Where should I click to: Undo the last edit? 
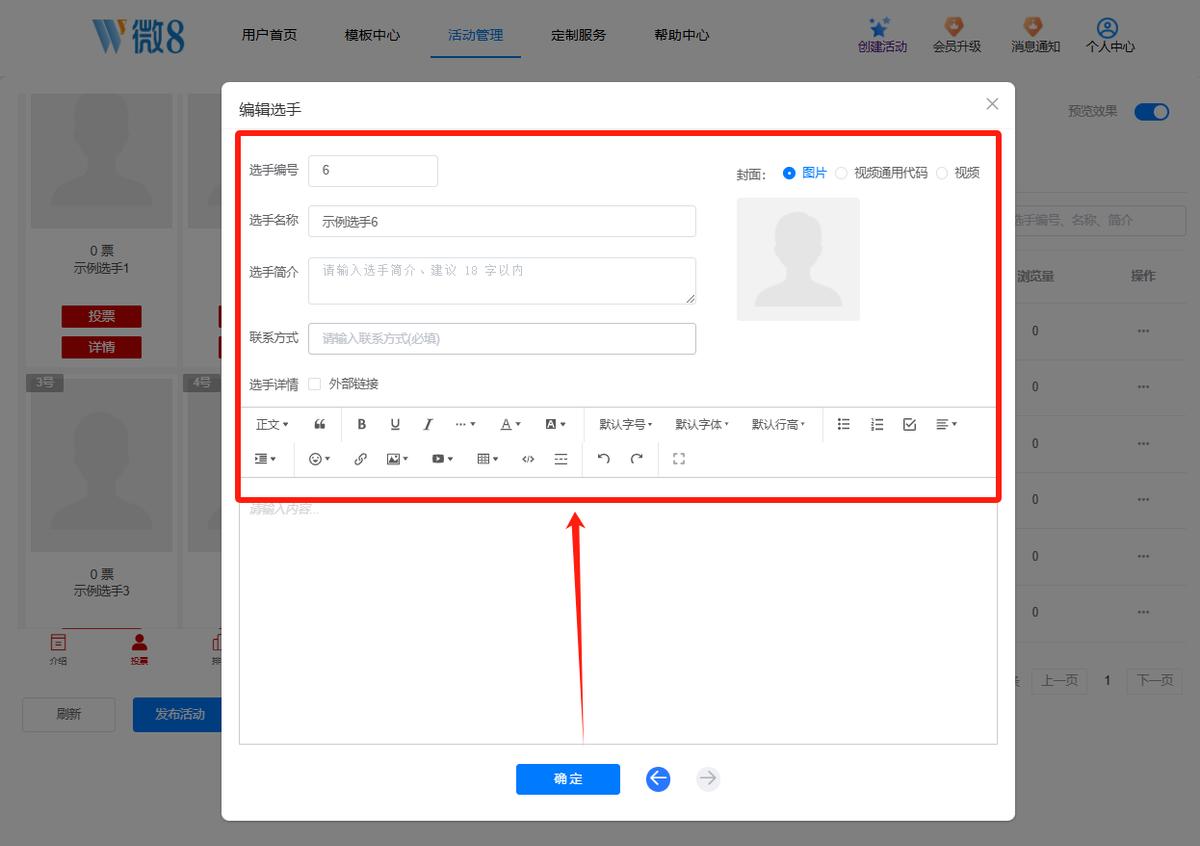tap(603, 459)
